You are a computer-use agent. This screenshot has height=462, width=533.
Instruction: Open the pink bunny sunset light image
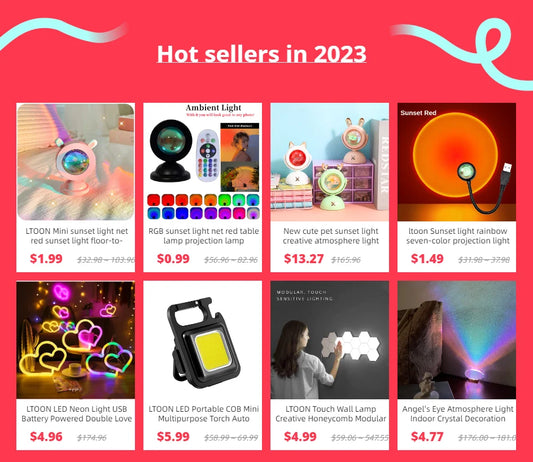coord(75,162)
